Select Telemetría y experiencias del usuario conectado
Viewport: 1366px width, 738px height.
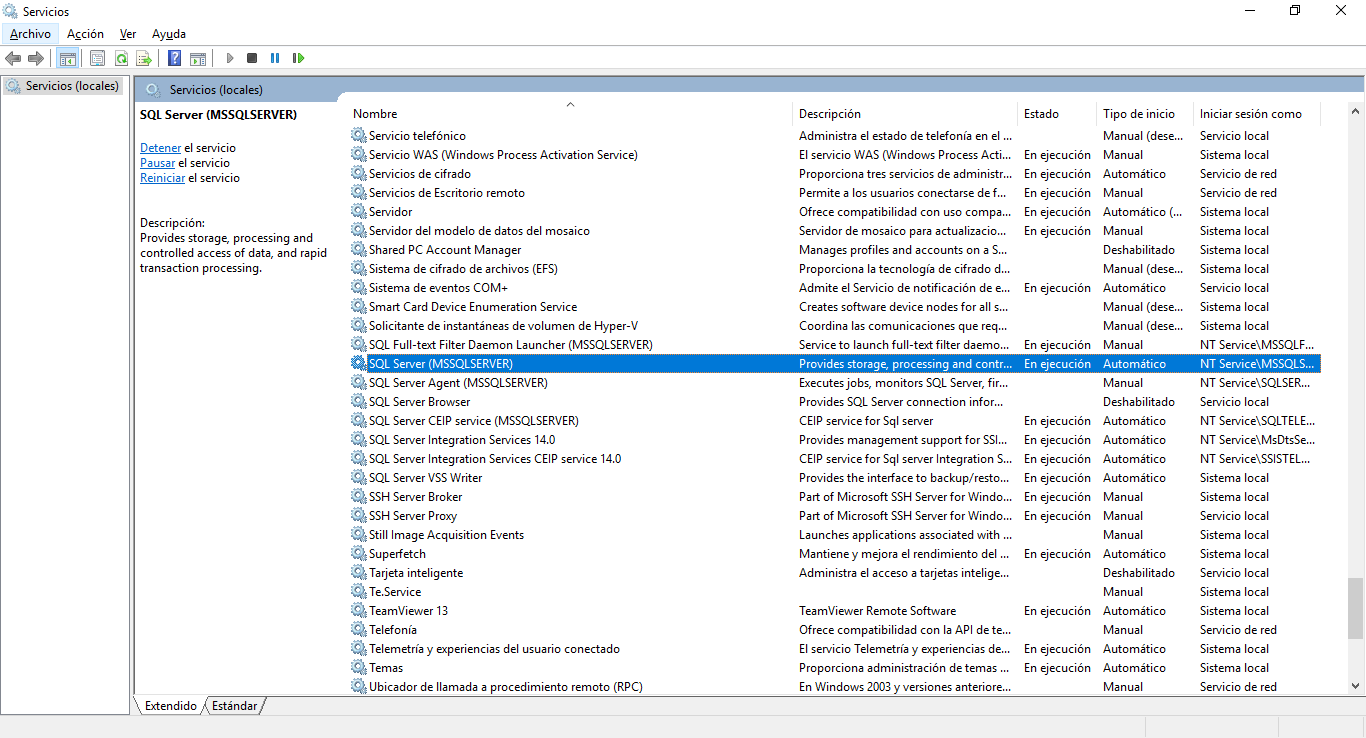tap(834, 649)
